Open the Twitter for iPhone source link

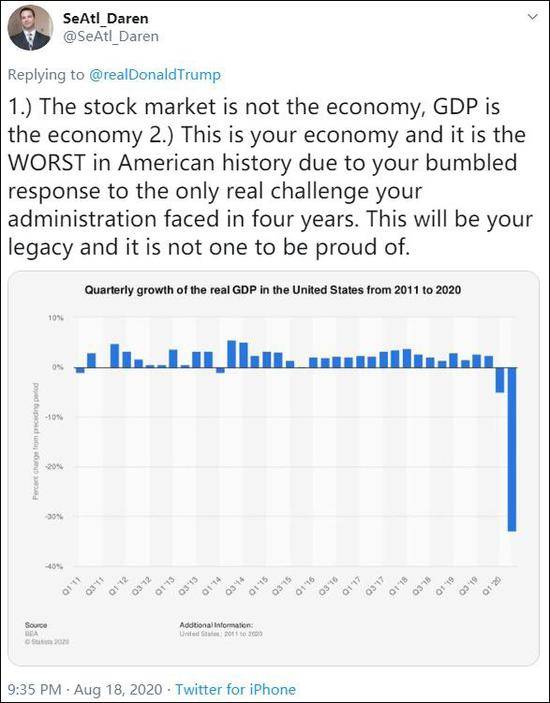coord(235,689)
